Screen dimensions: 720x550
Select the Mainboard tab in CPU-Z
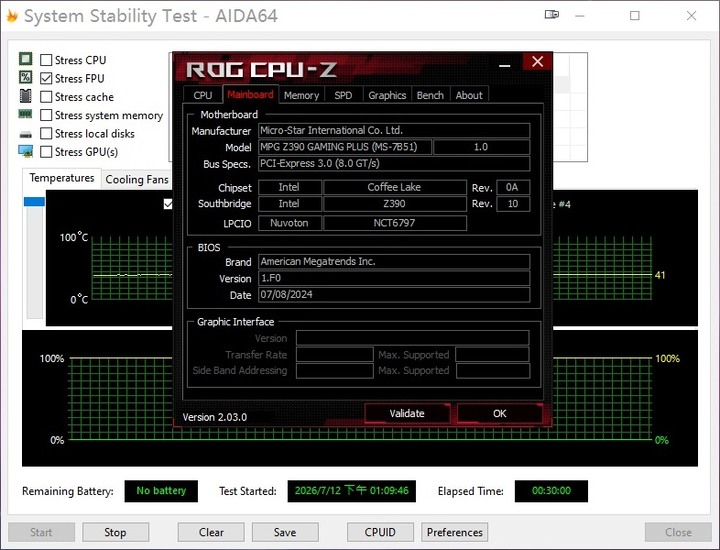click(x=250, y=94)
